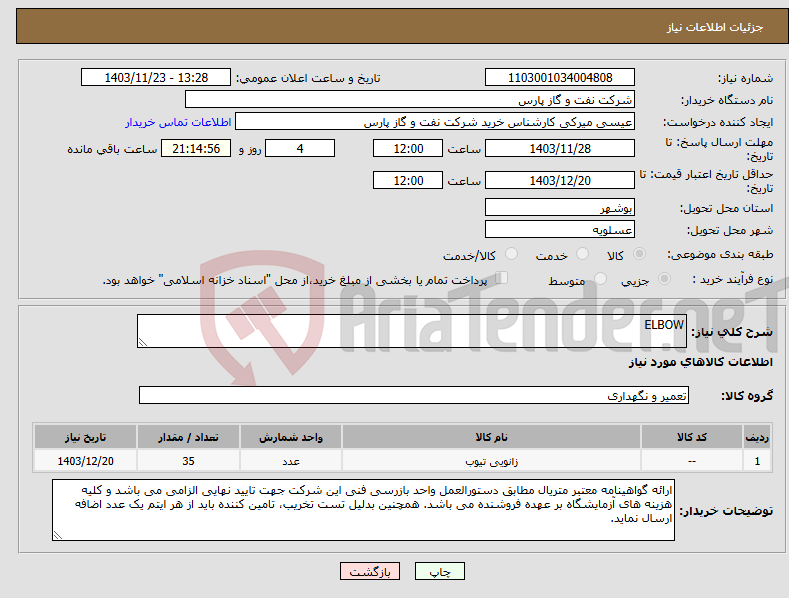The image size is (789, 598).
Task: Click the چاپ (print) button
Action: [x=439, y=571]
